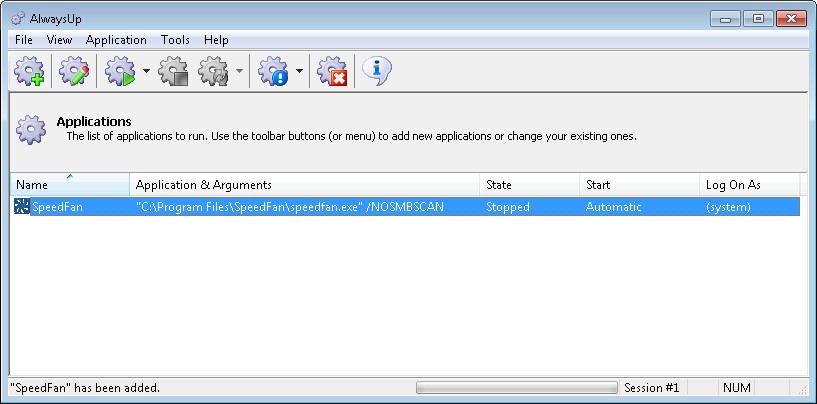This screenshot has height=404, width=817.
Task: Click the Start Application green play icon
Action: (120, 71)
